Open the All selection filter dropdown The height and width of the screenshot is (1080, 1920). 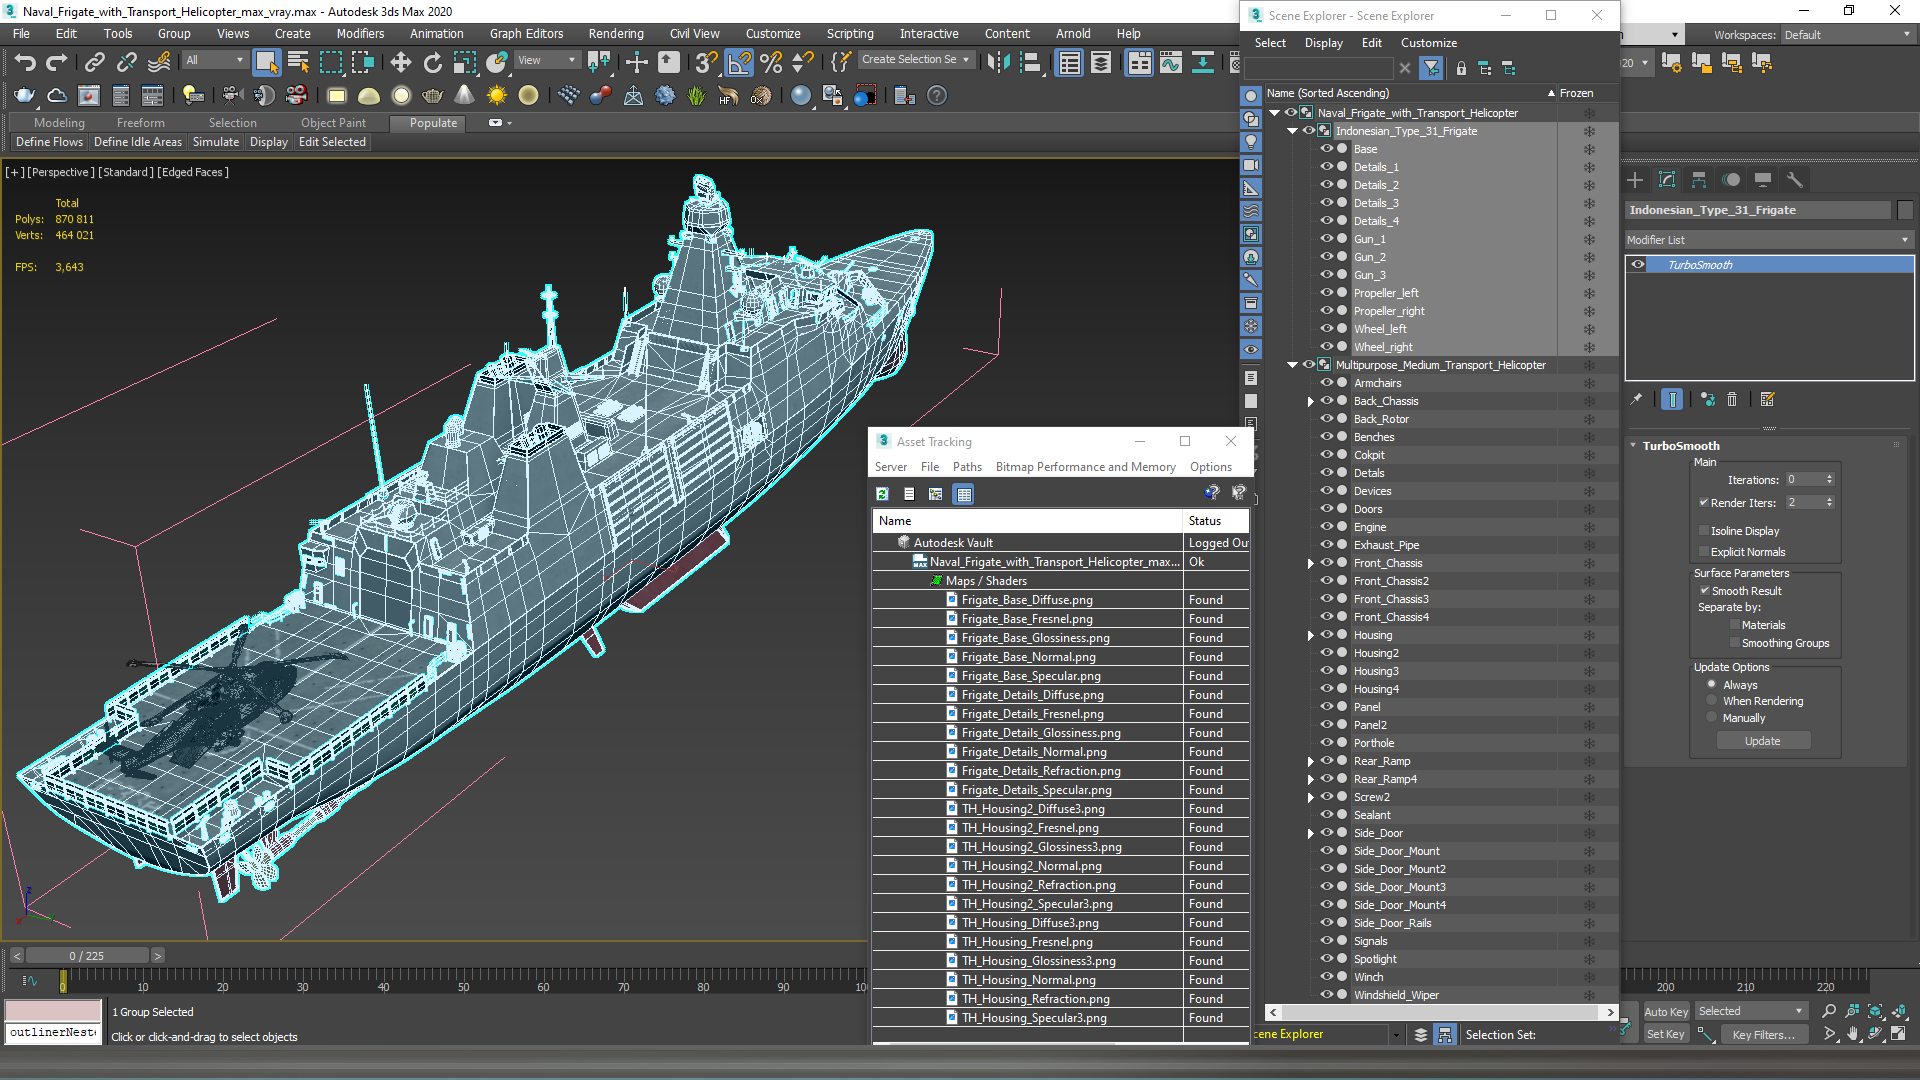pos(214,60)
